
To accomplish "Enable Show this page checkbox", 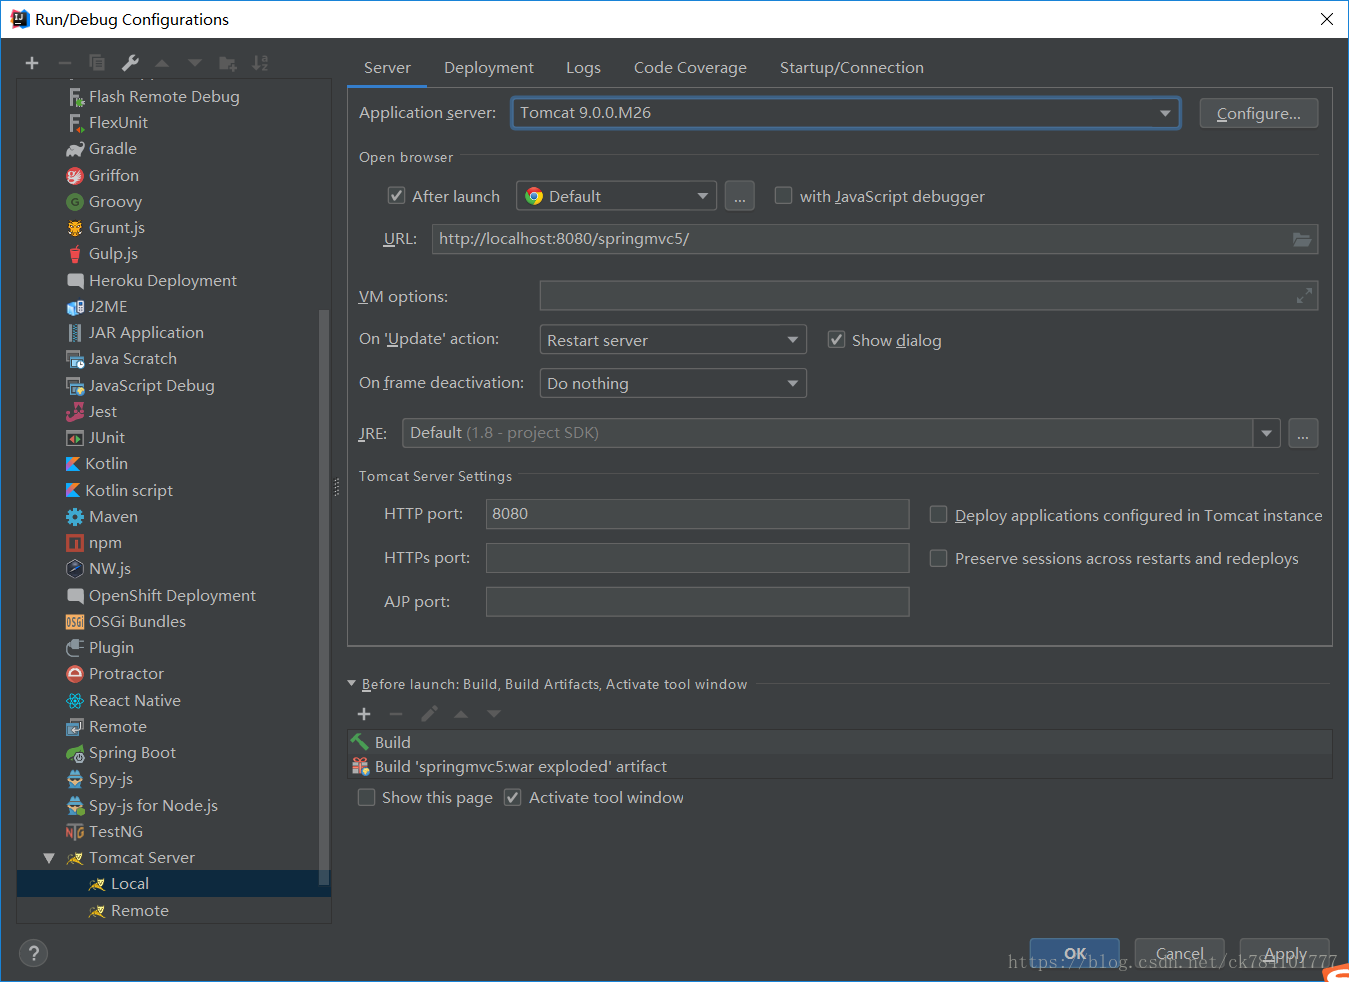I will (x=367, y=797).
